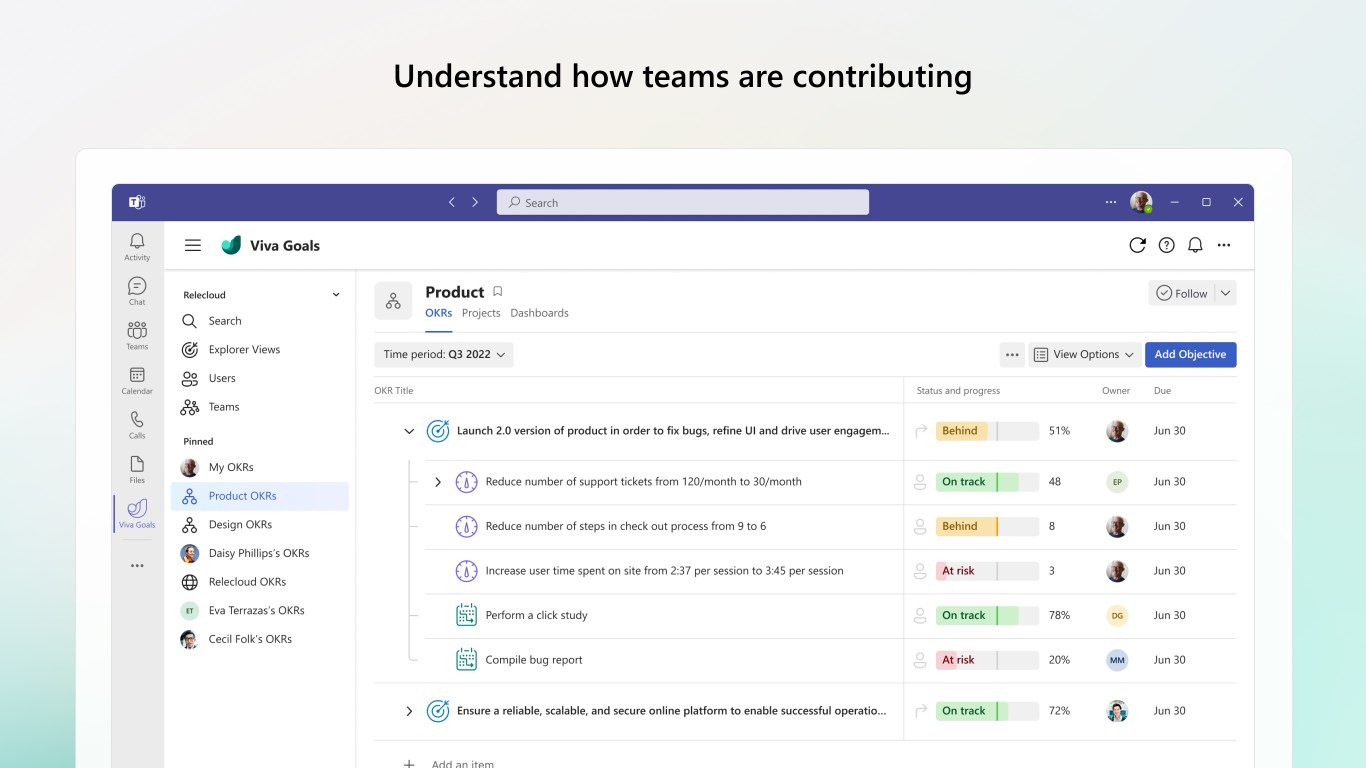Switch to the Projects tab
This screenshot has height=768, width=1366.
pos(481,313)
